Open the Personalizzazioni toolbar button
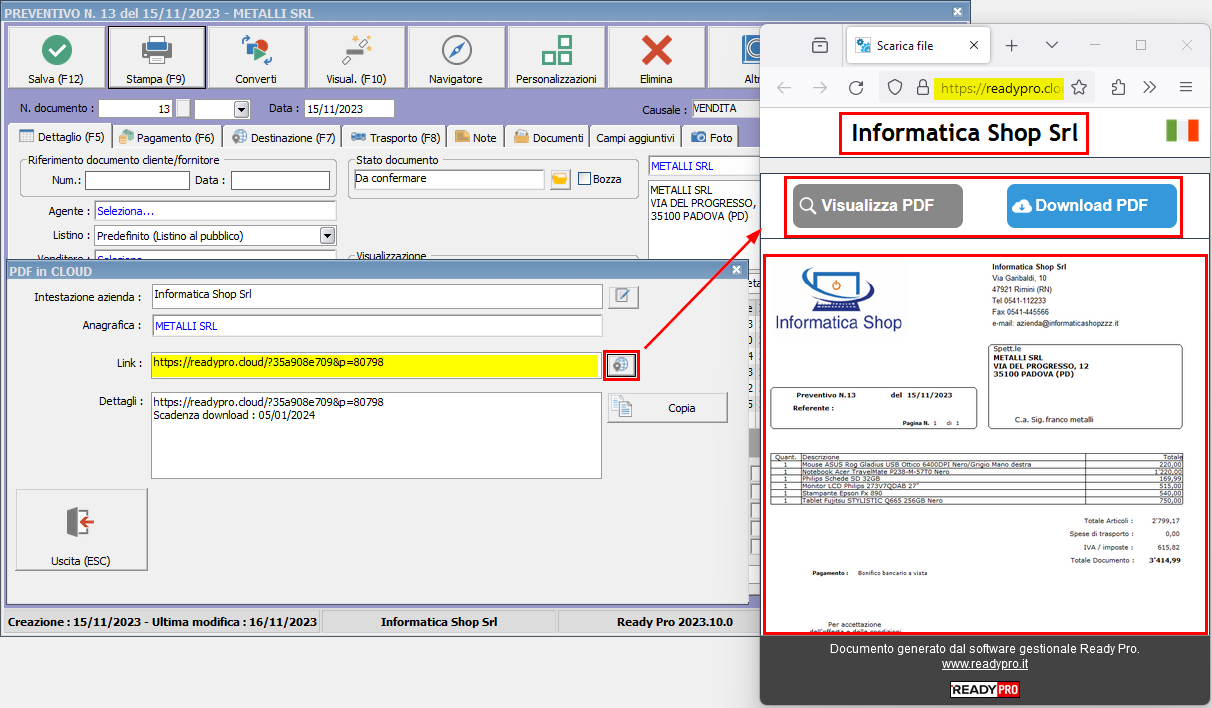Screen dimensions: 1212x708 (x=556, y=57)
